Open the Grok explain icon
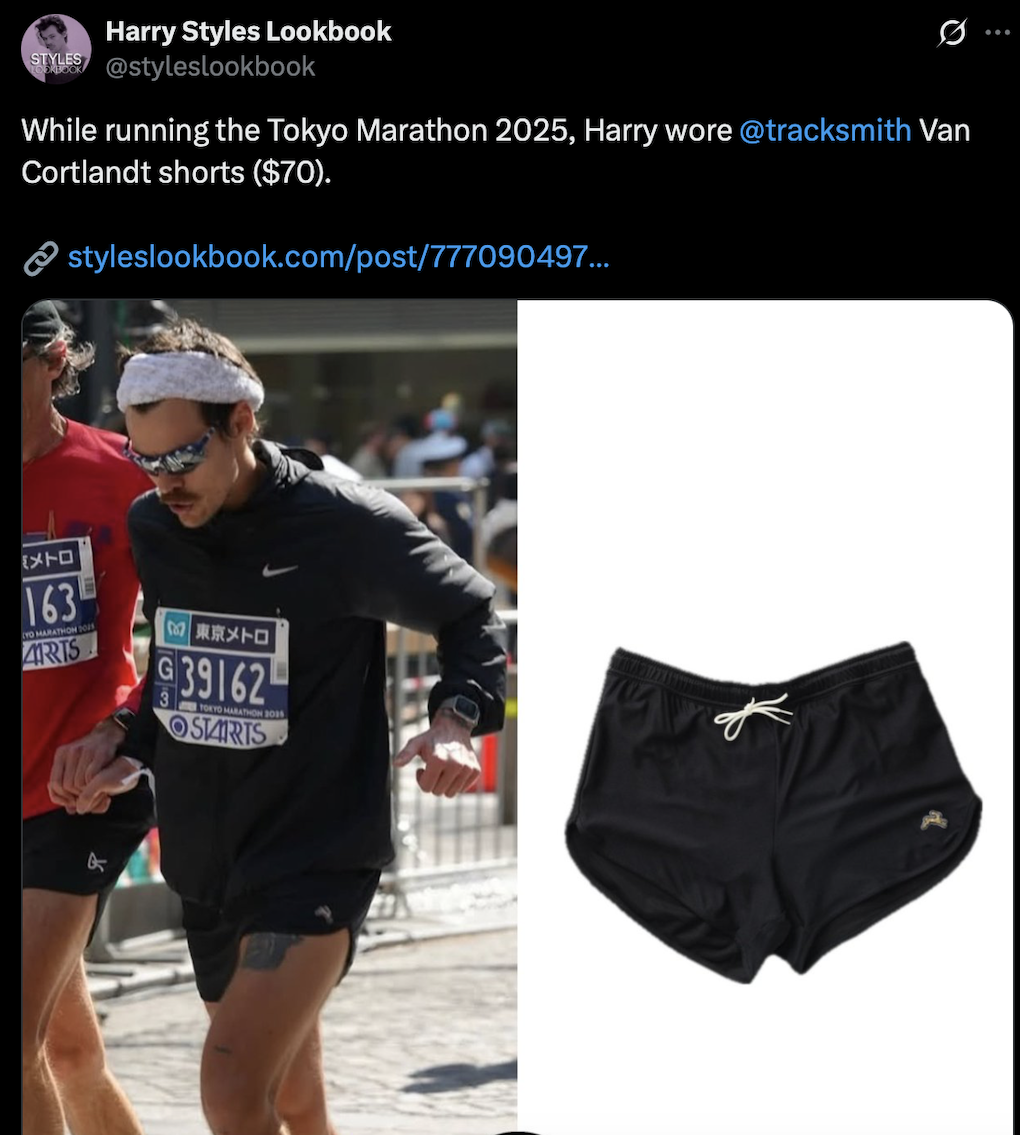 952,33
